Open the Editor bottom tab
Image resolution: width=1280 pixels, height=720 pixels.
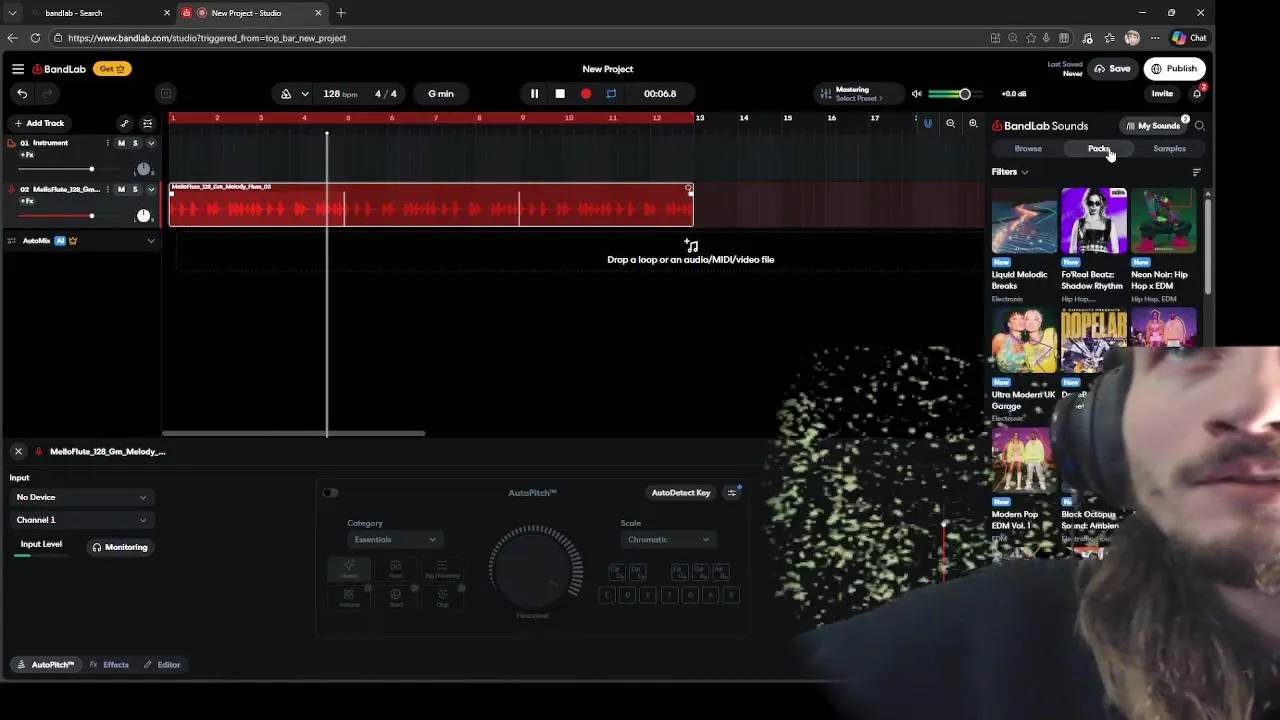click(x=162, y=665)
